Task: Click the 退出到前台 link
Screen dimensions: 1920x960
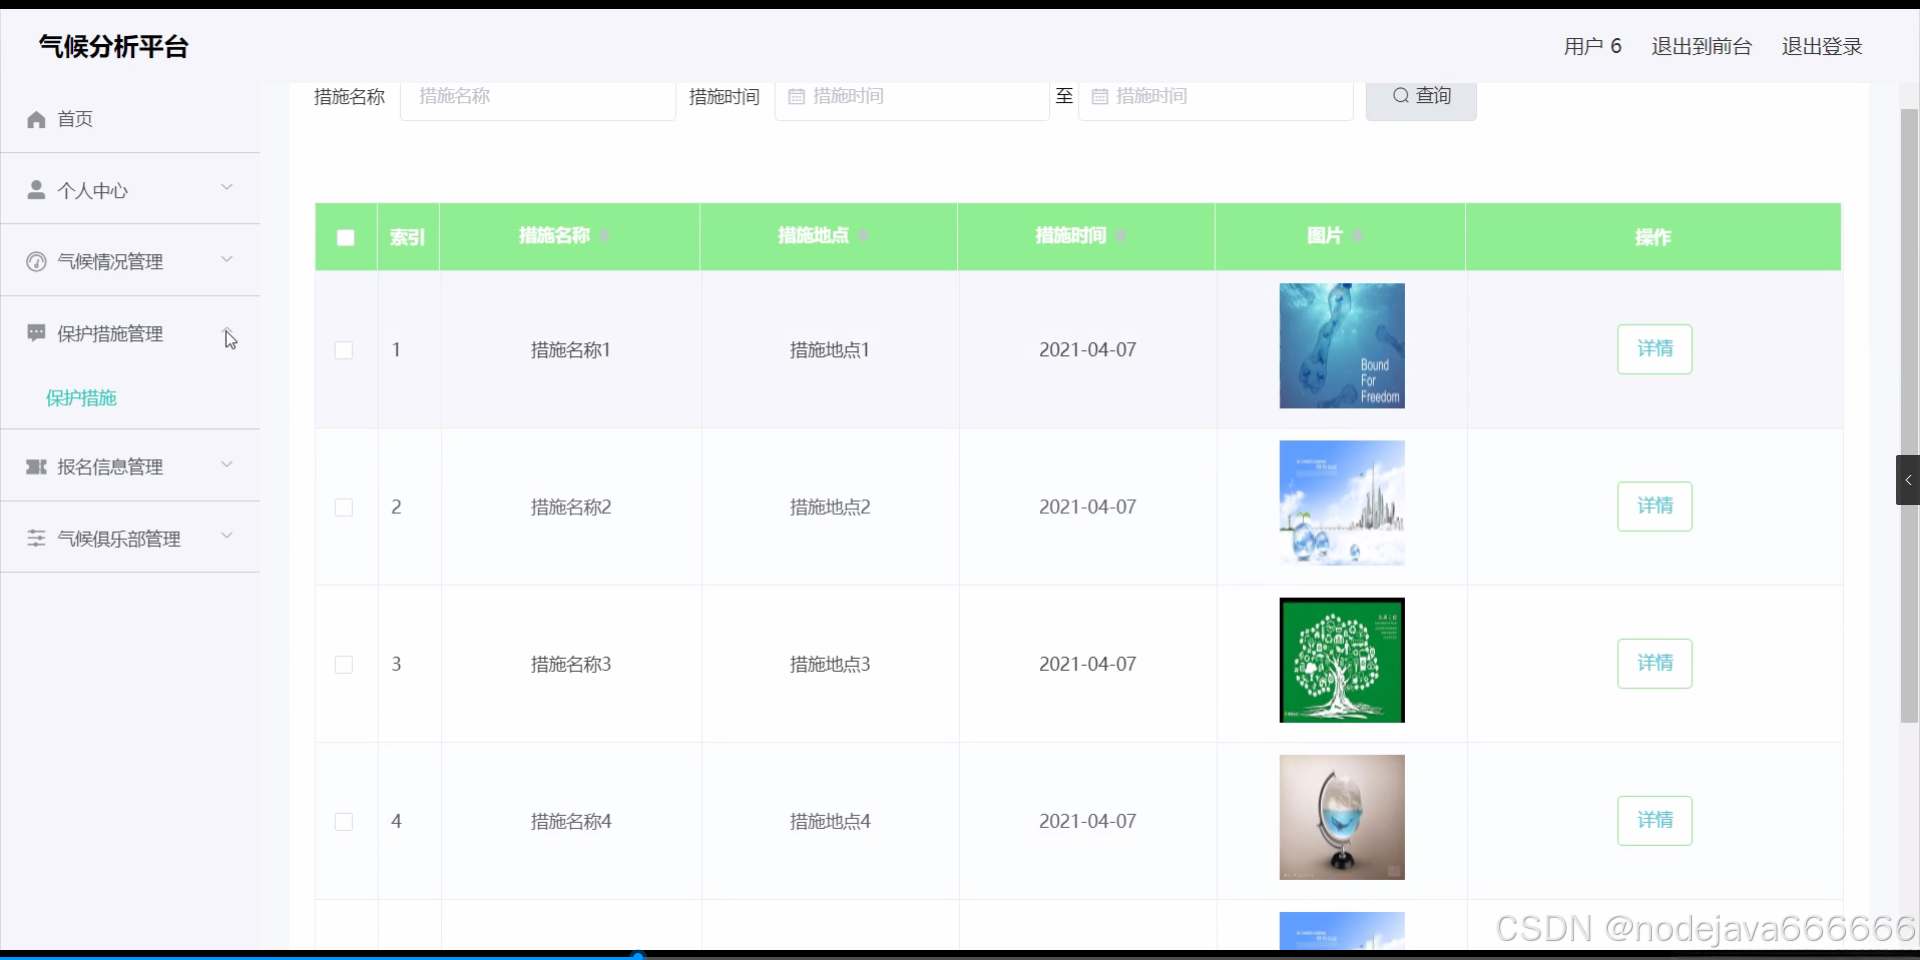Action: 1701,47
